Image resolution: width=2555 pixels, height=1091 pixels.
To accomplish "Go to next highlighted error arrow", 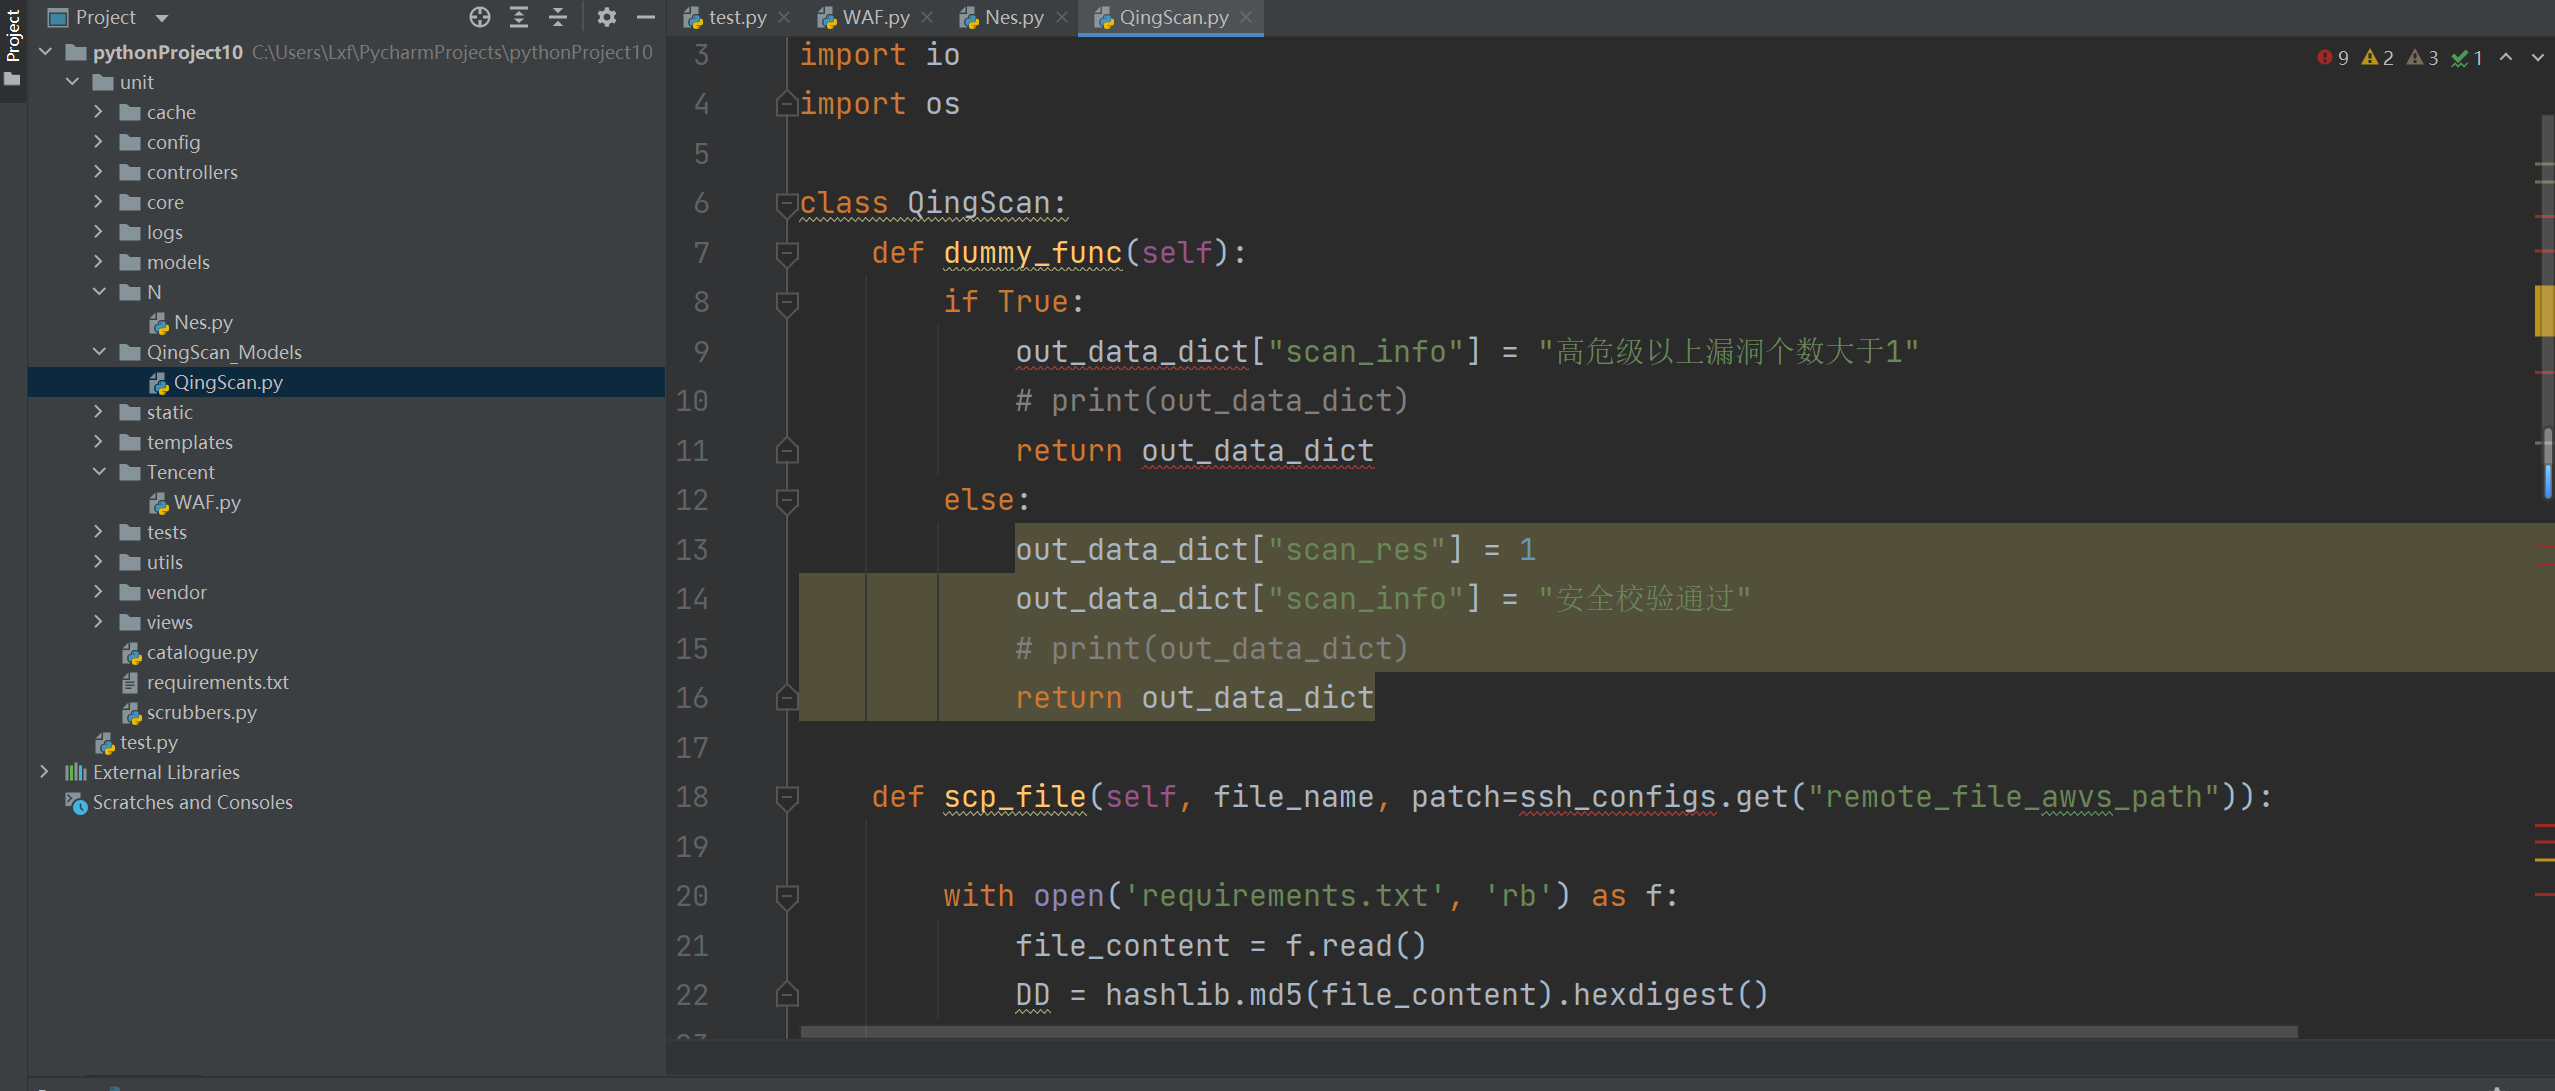I will pyautogui.click(x=2538, y=57).
